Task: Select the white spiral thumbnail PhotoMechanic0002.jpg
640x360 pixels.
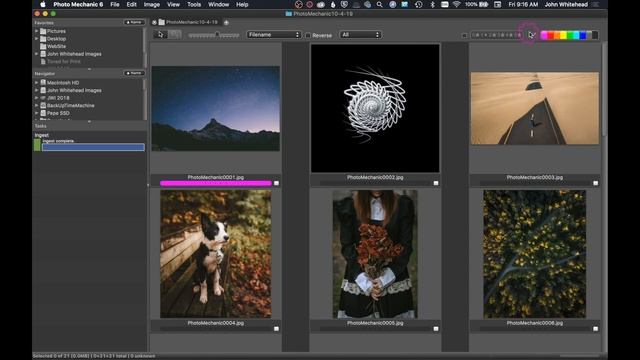Action: pos(375,108)
